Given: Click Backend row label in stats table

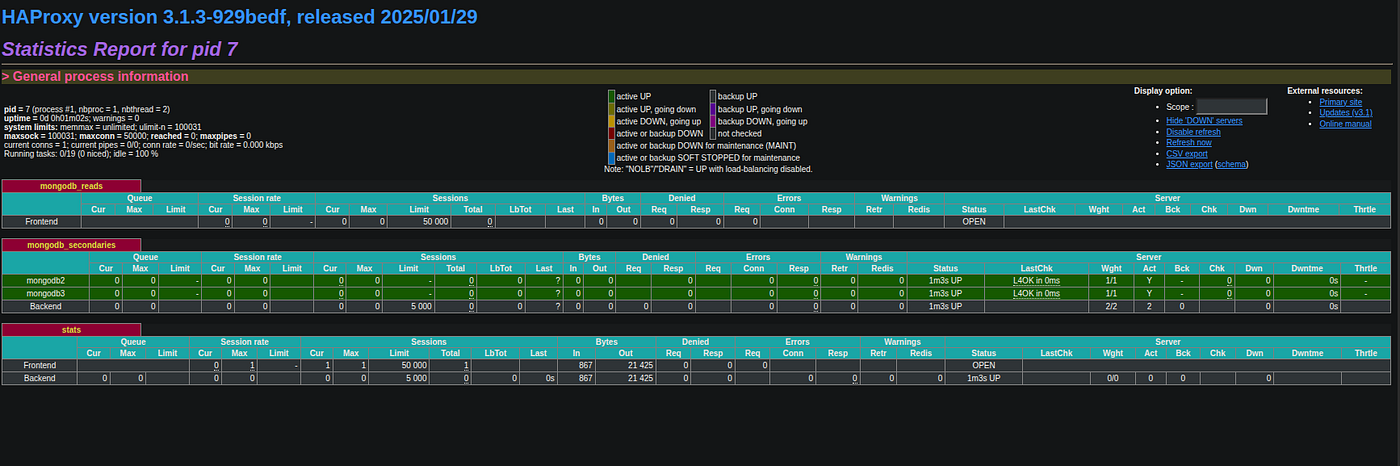Looking at the screenshot, I should 40,378.
